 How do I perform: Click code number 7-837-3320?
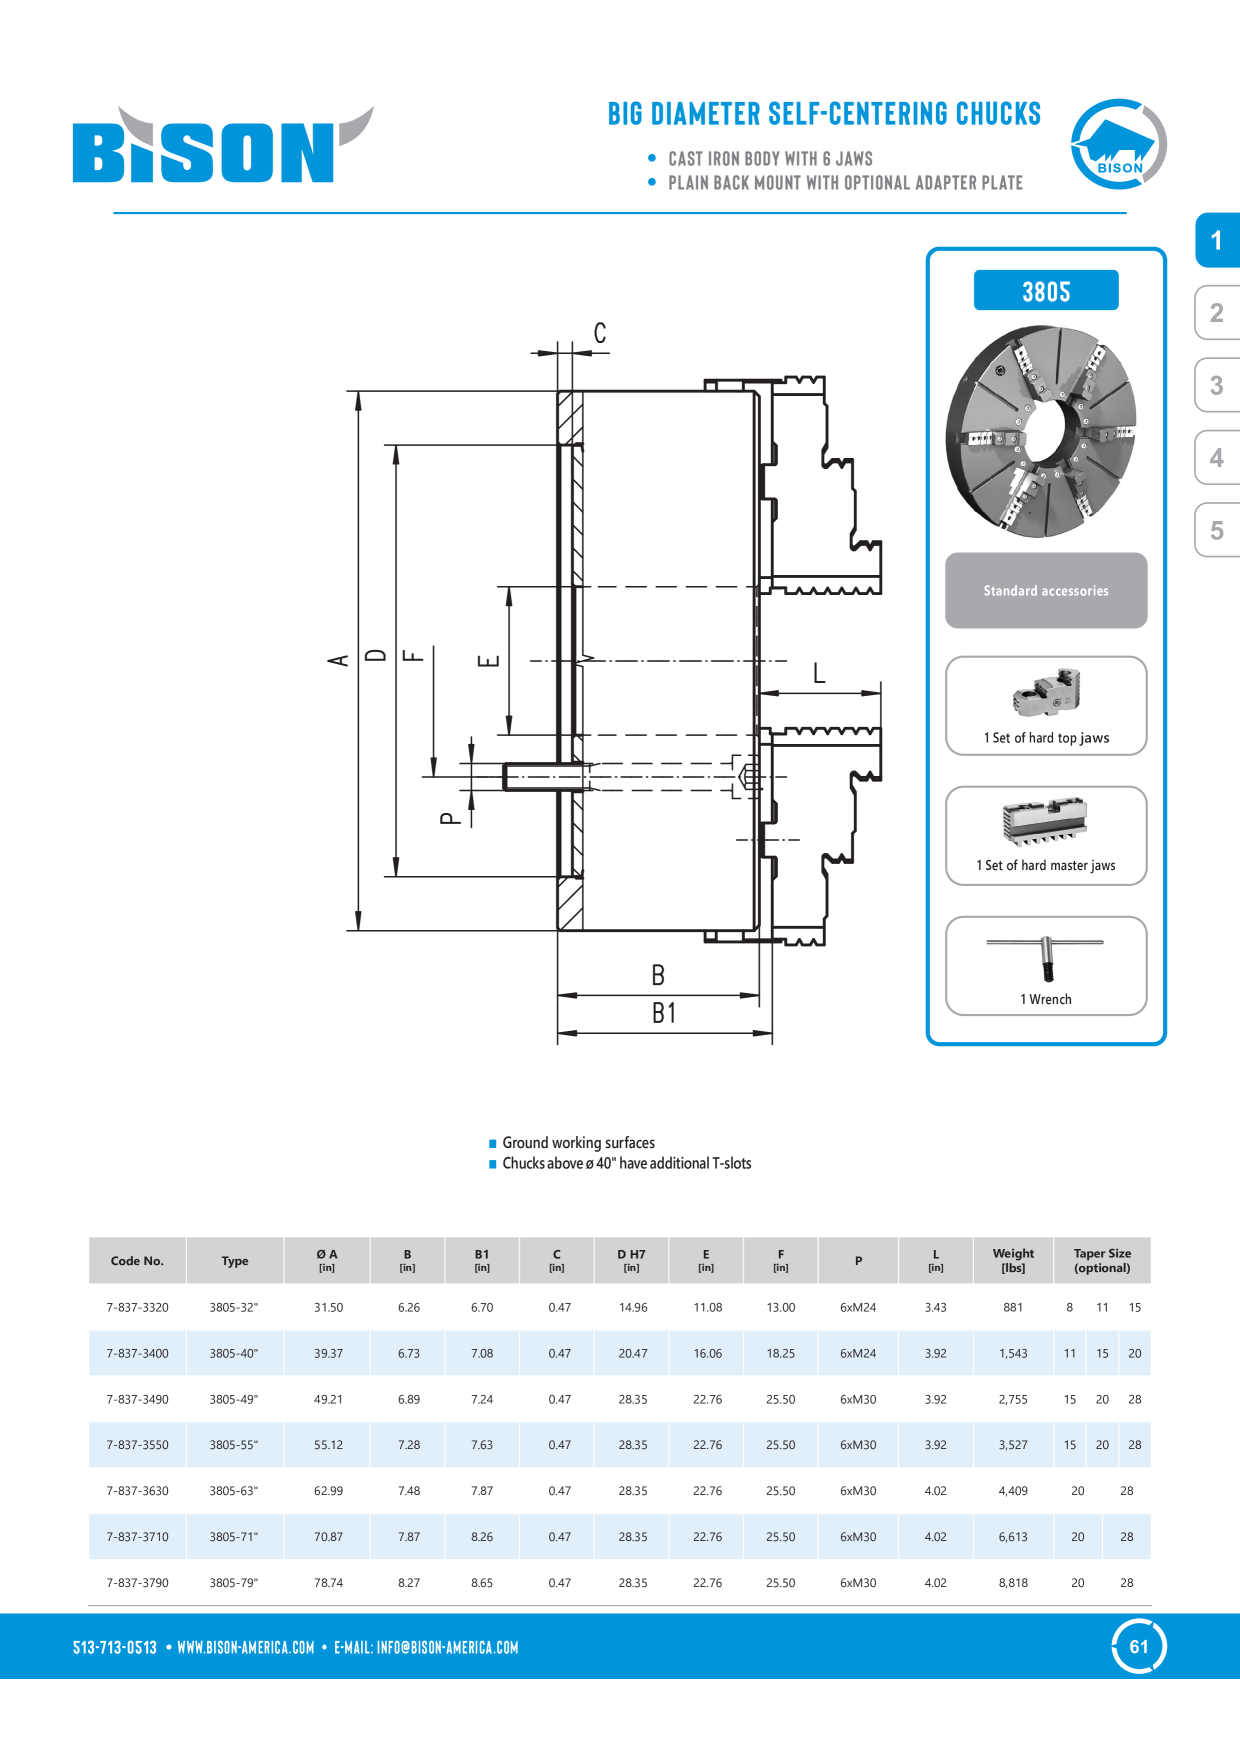[137, 1308]
